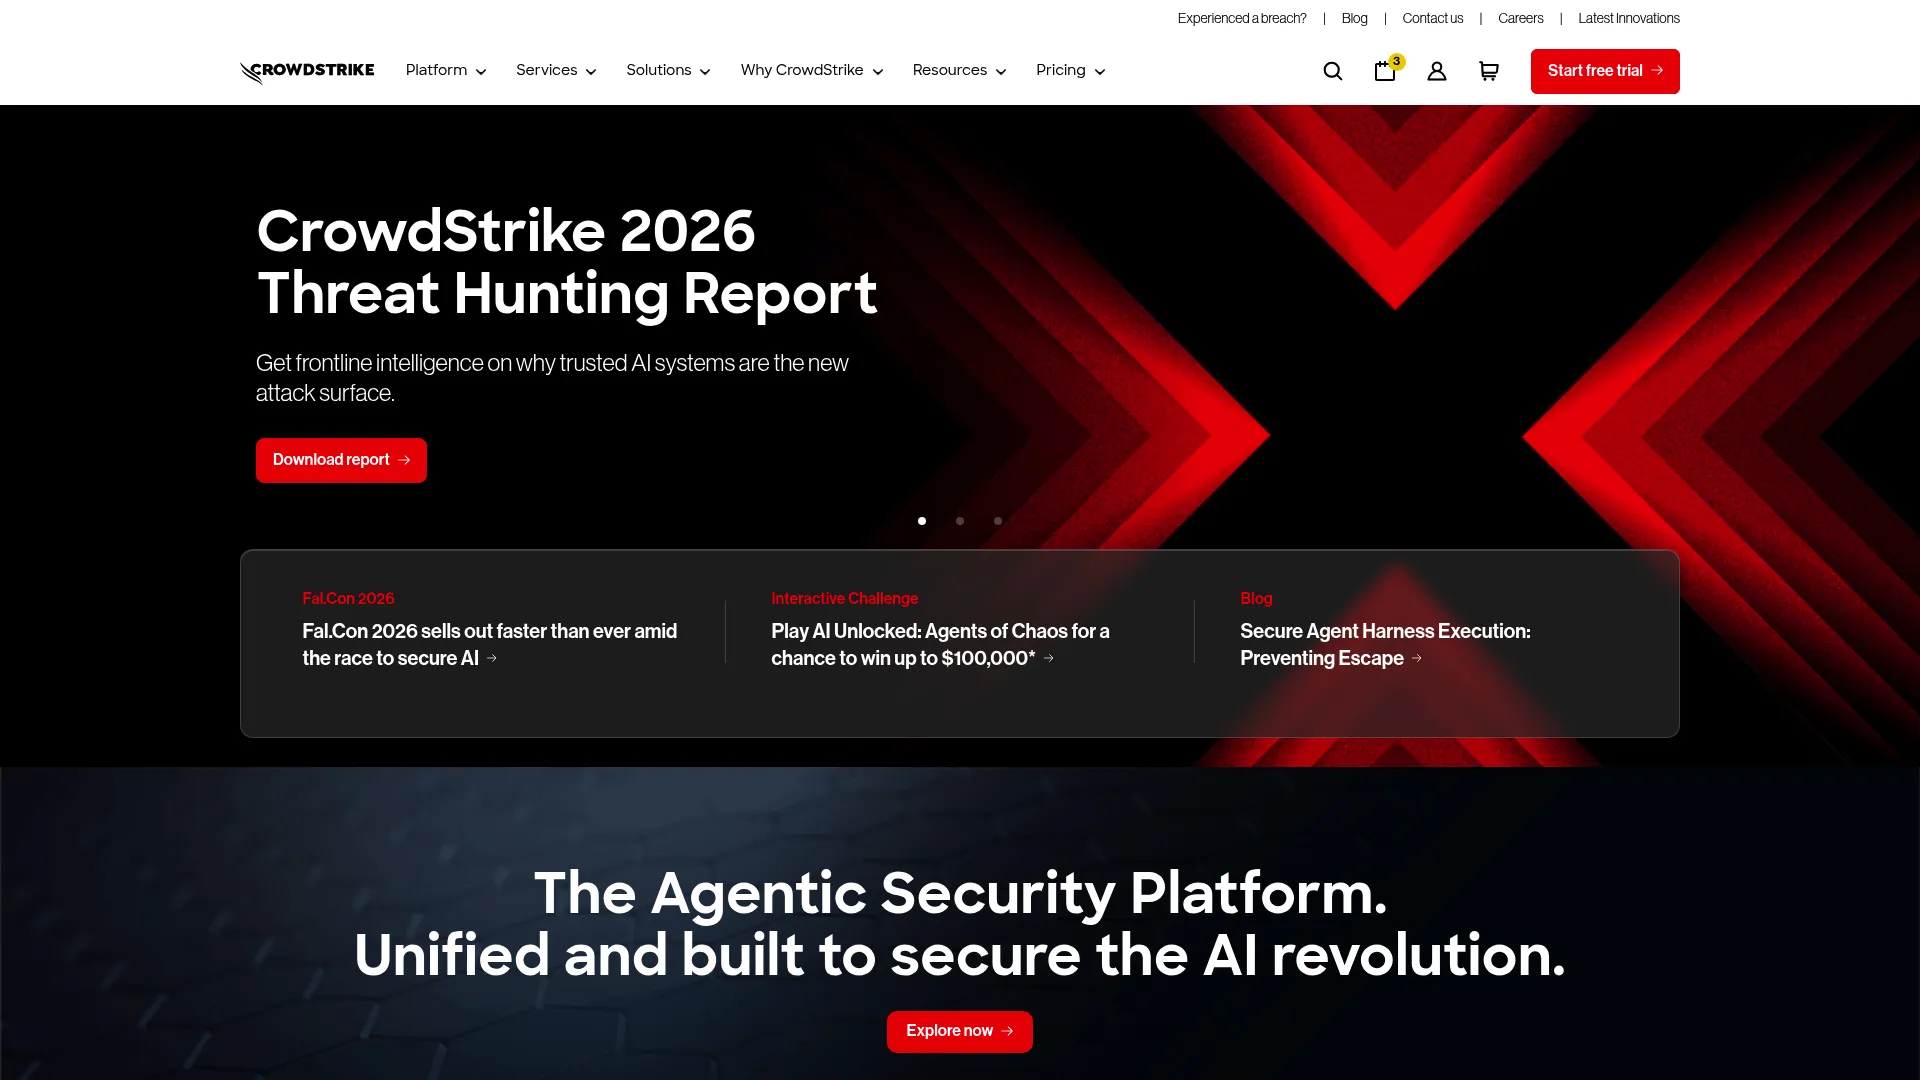Click the Interactive Challenge category label
Image resolution: width=1920 pixels, height=1080 pixels.
(x=844, y=598)
